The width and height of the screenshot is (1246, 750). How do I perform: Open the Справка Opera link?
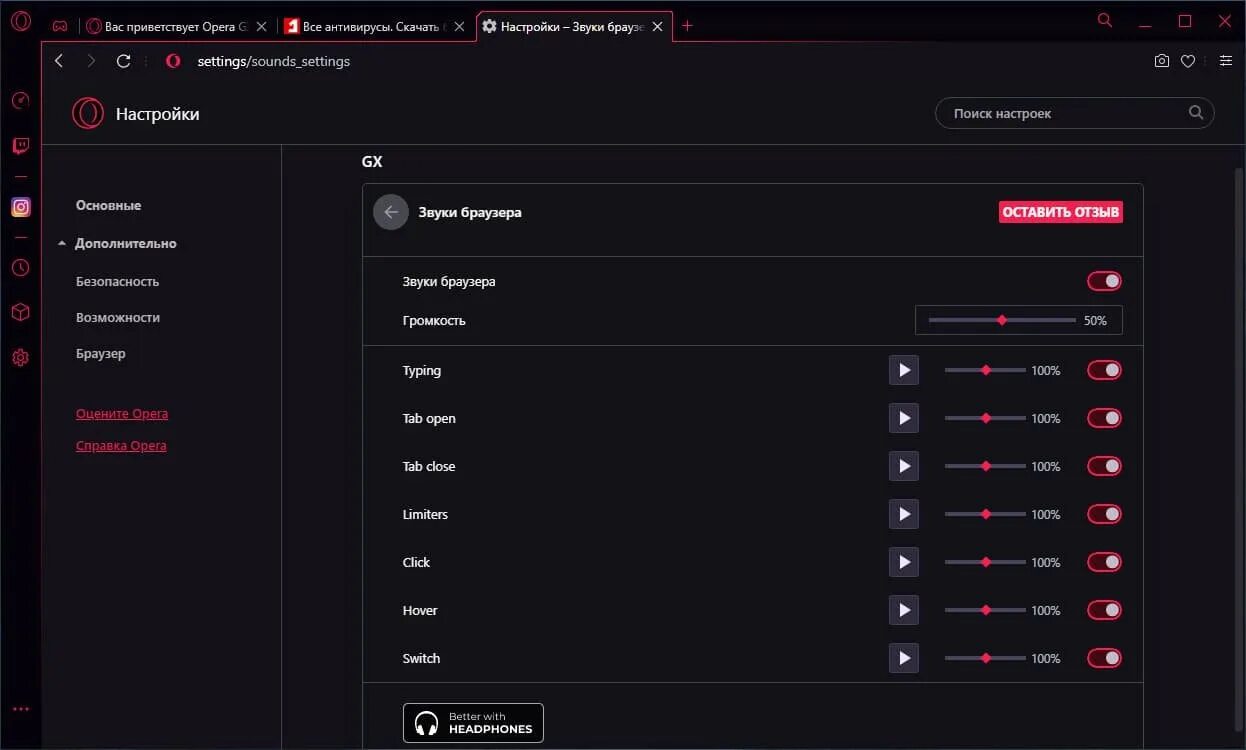click(x=121, y=445)
